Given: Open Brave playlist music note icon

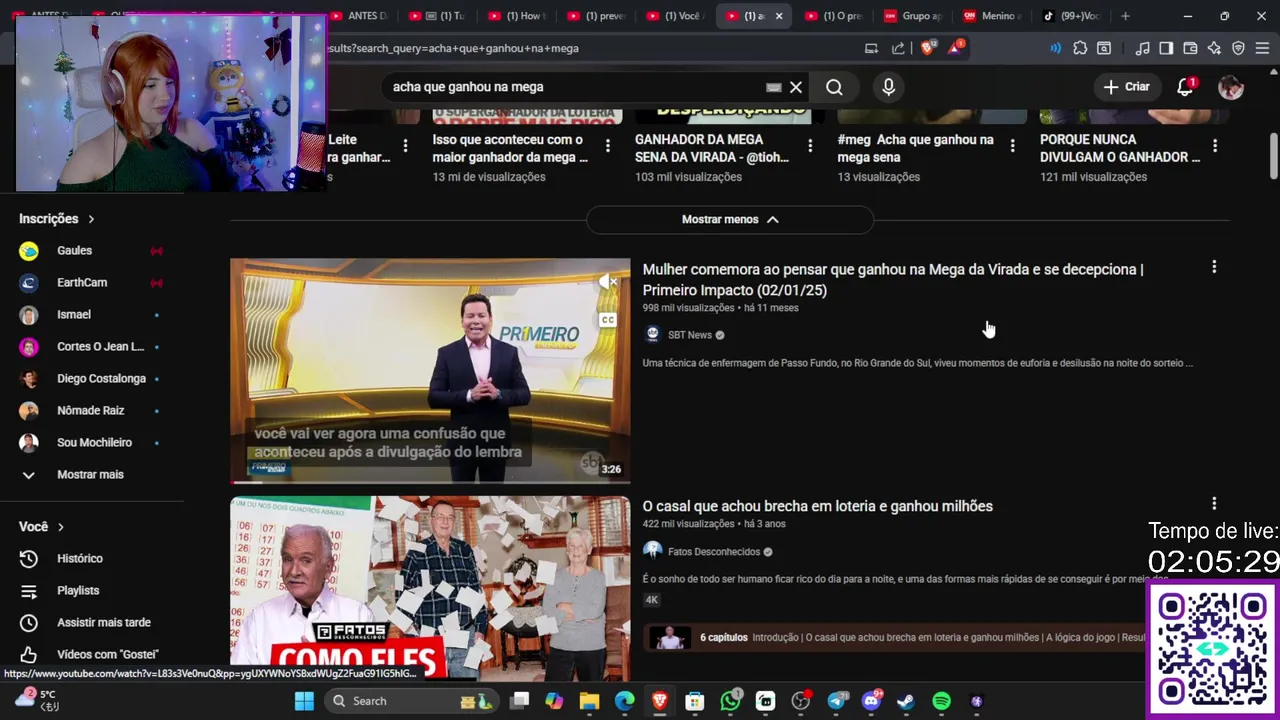Looking at the screenshot, I should [1143, 48].
